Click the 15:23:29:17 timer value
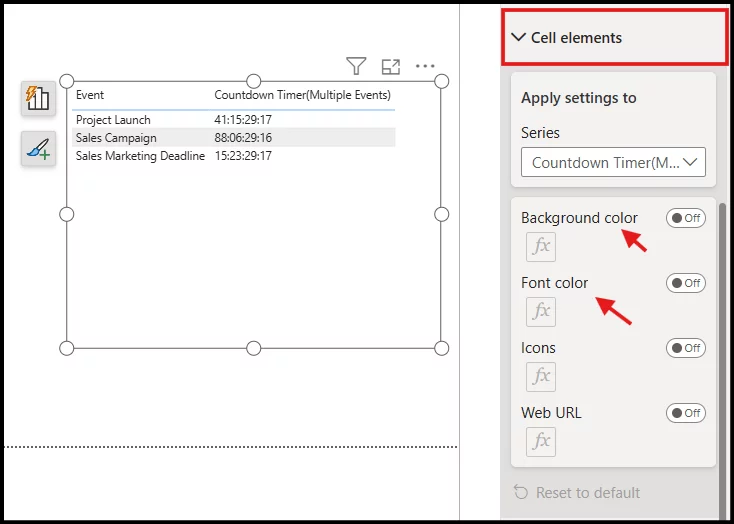The height and width of the screenshot is (524, 734). 243,156
